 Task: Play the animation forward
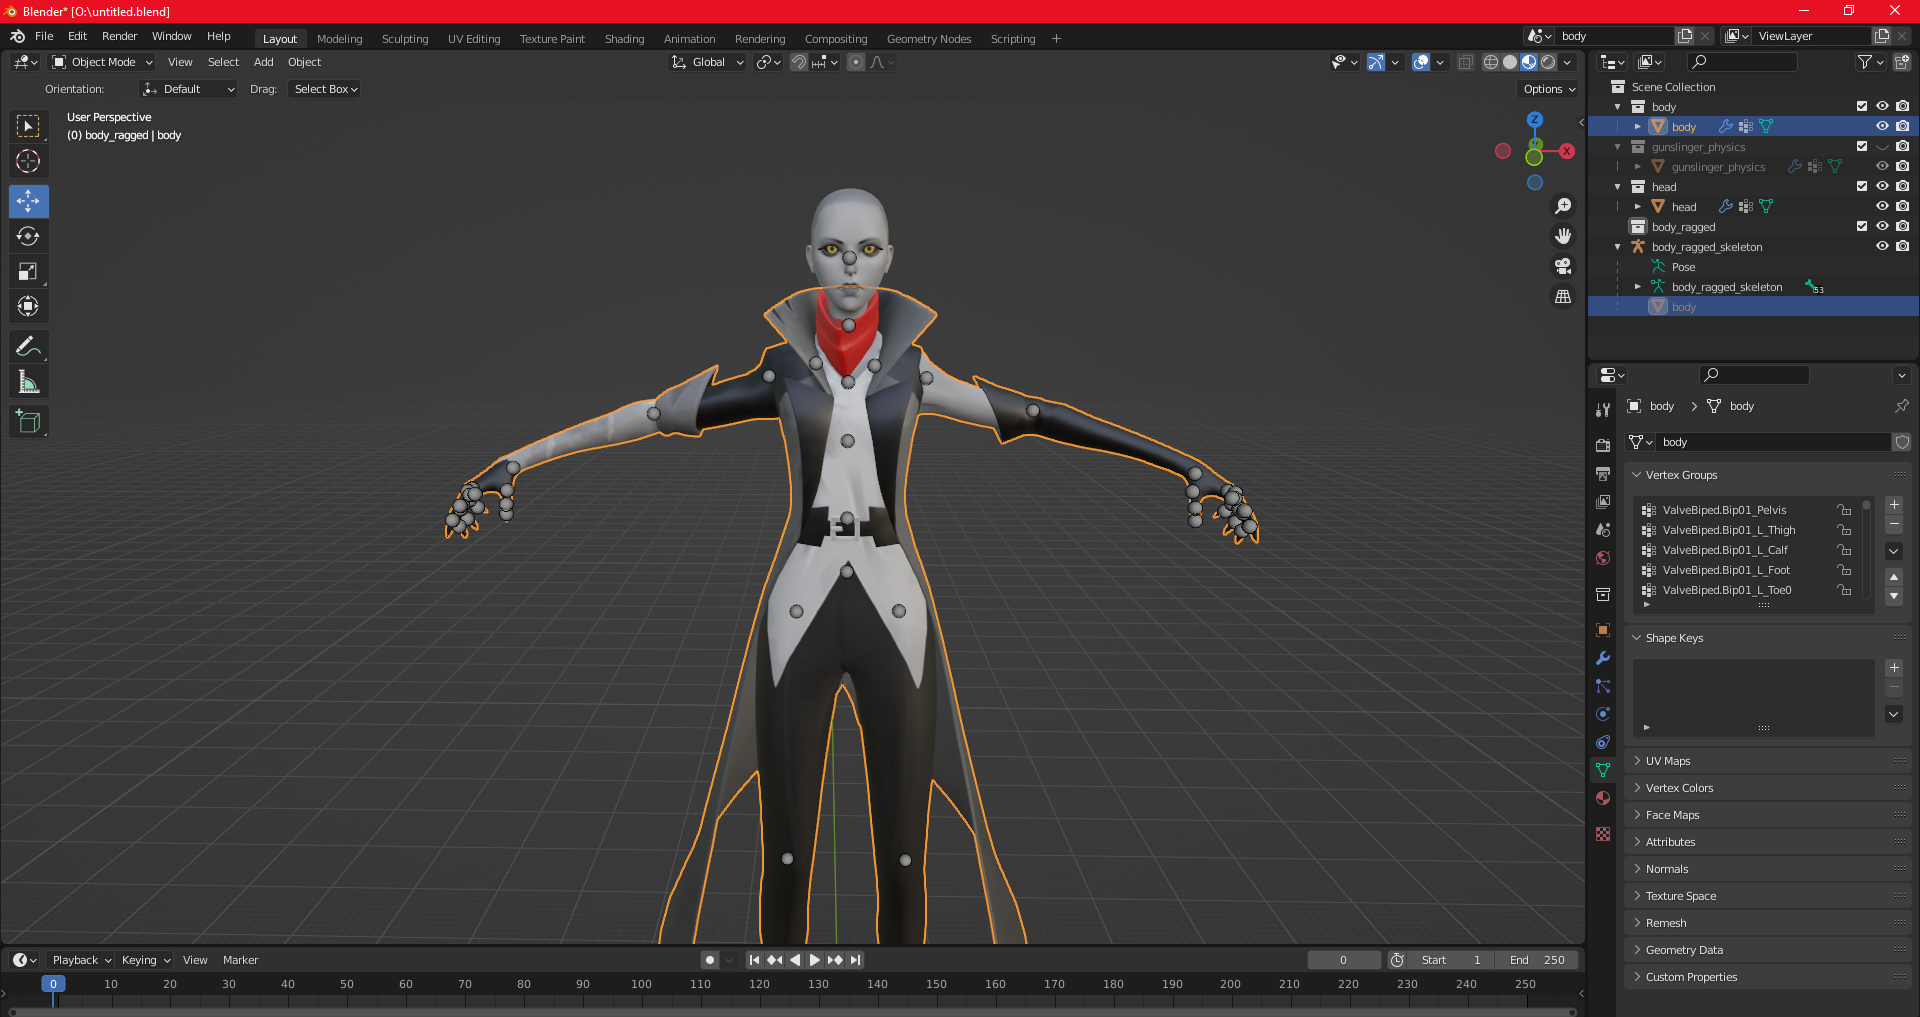point(815,960)
